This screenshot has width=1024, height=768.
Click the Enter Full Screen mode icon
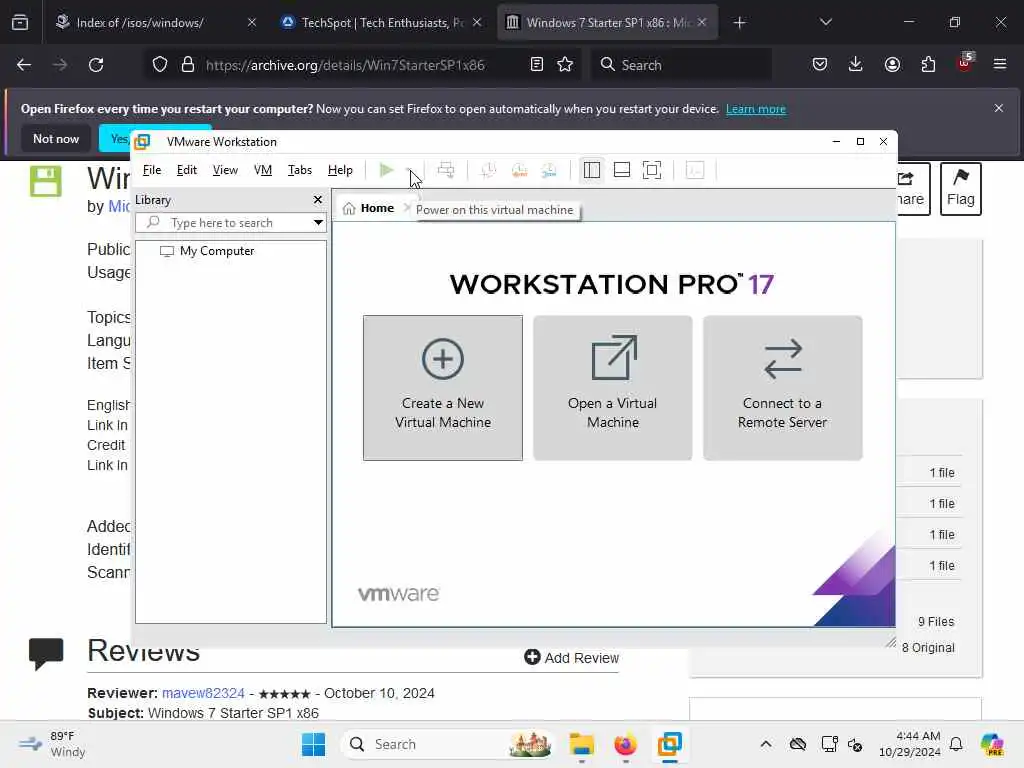click(x=652, y=170)
